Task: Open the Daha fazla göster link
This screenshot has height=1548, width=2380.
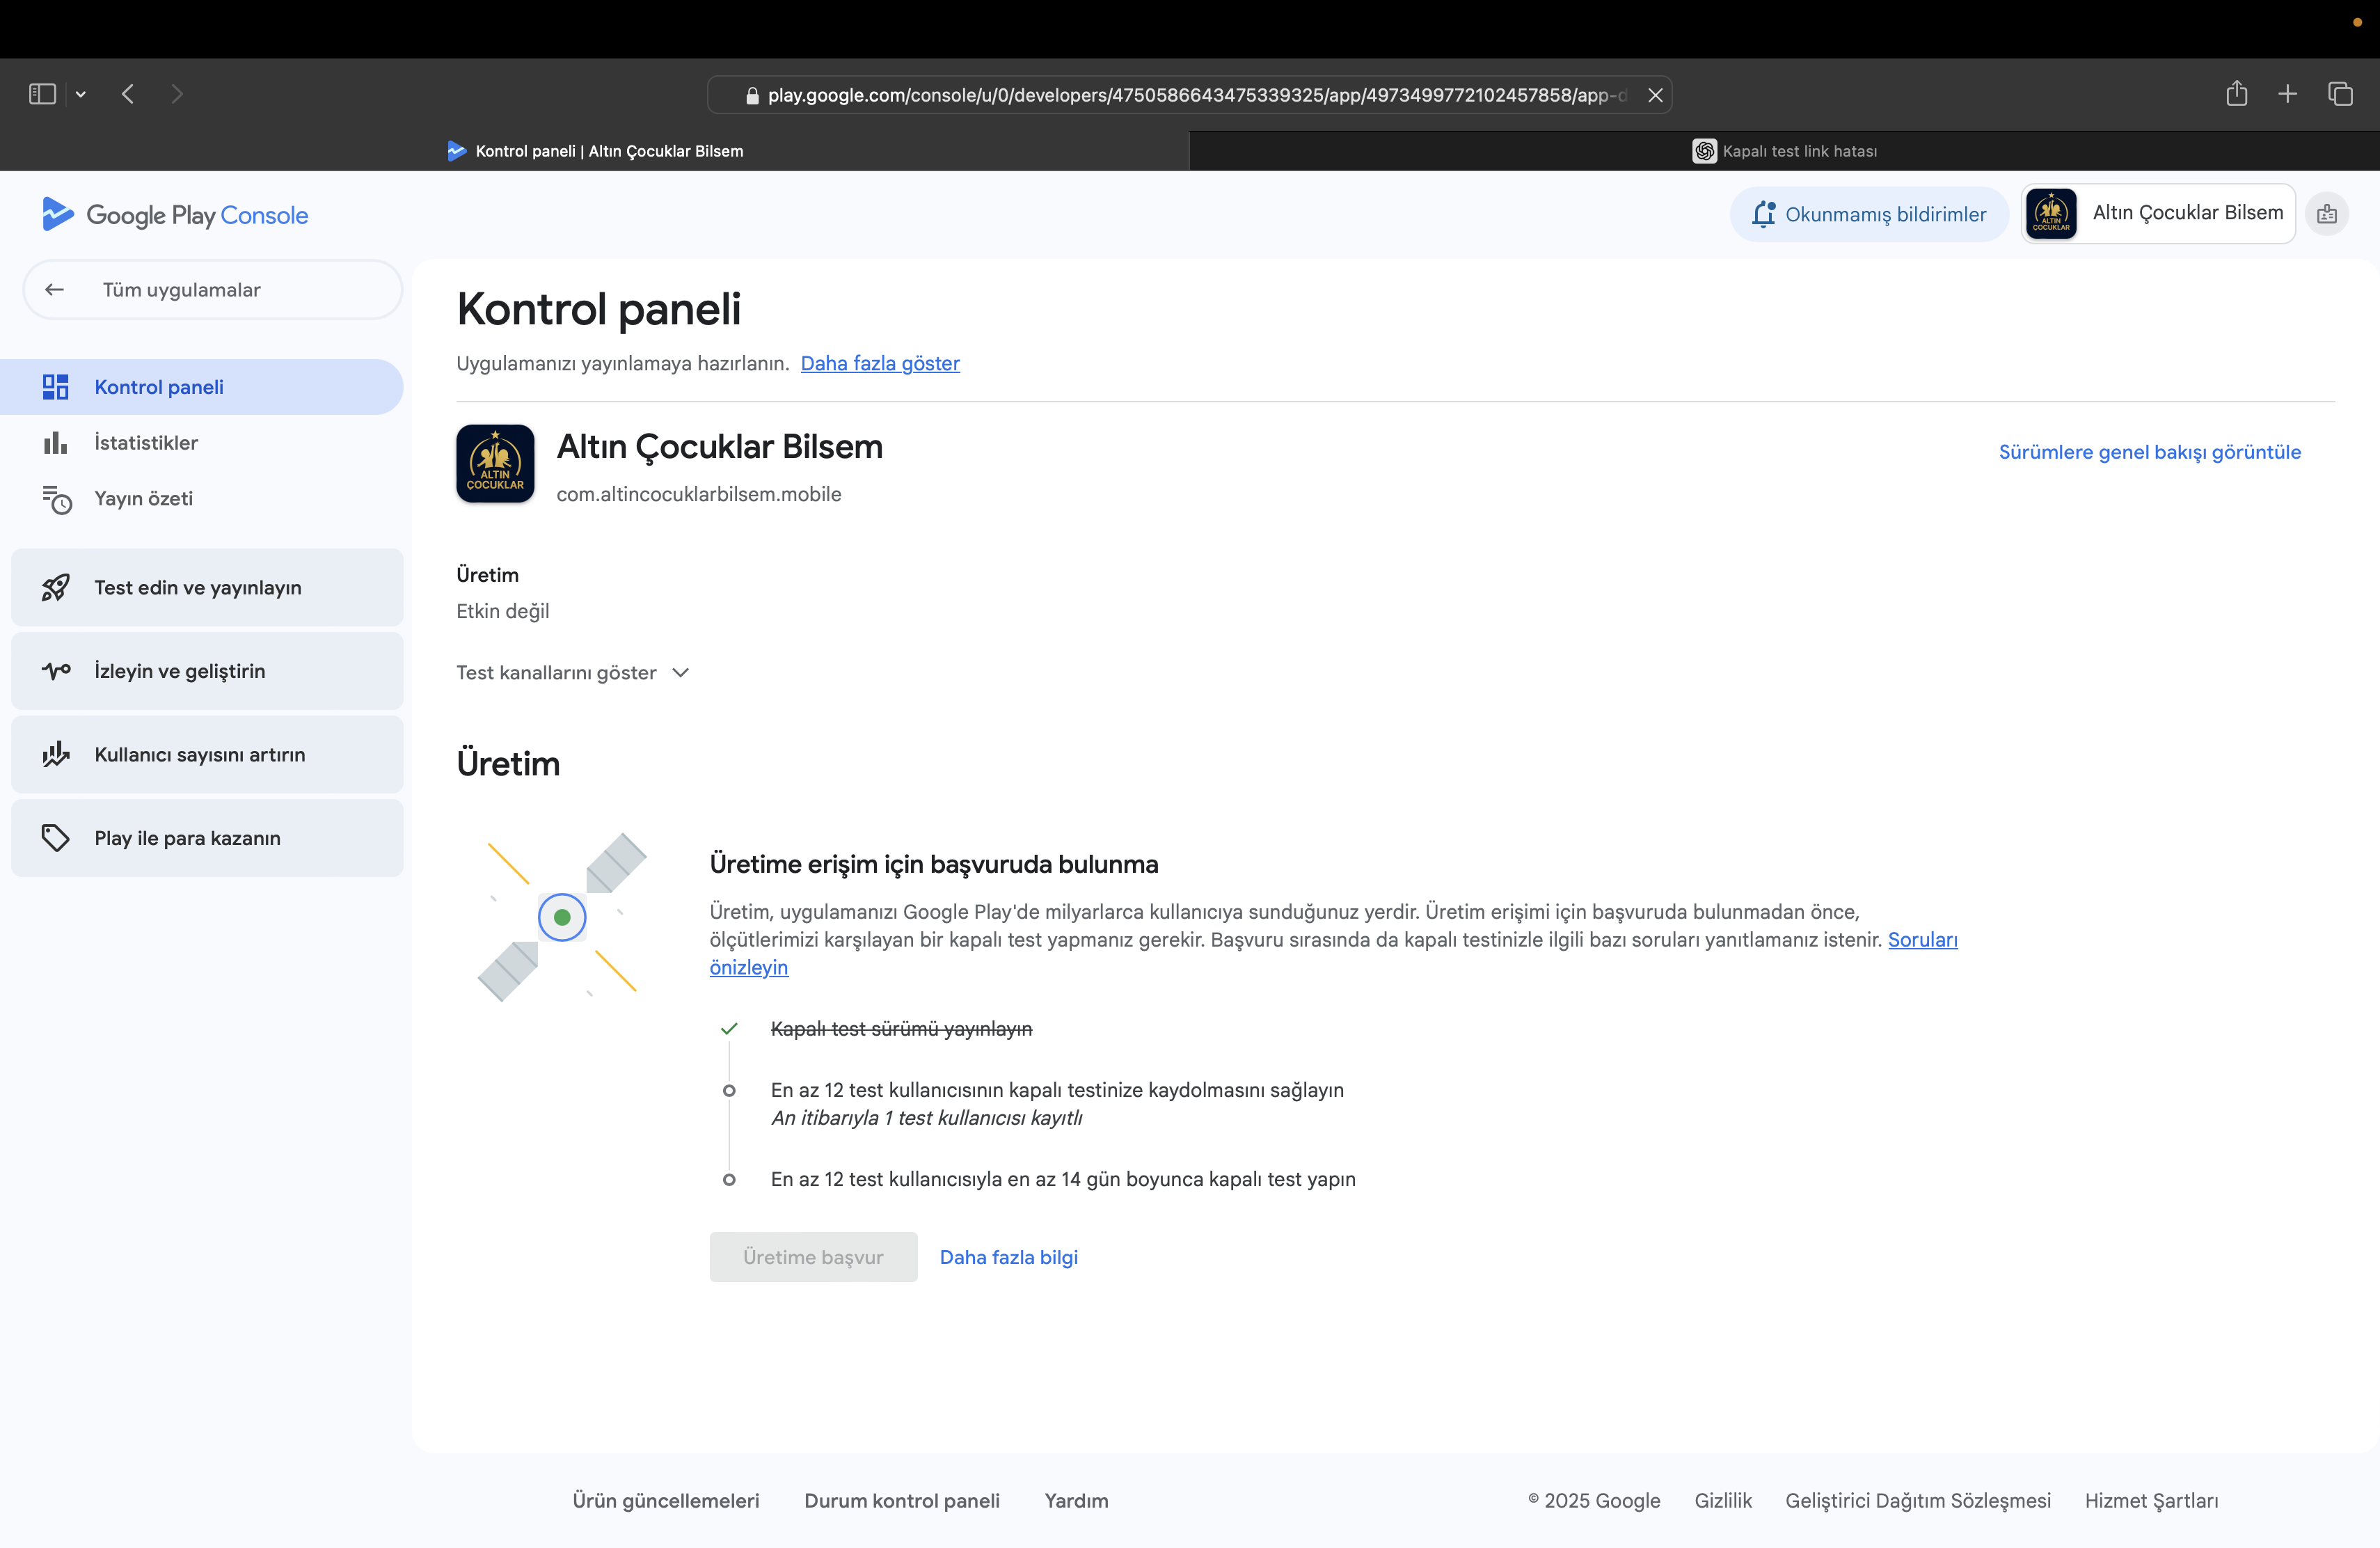Action: point(880,364)
